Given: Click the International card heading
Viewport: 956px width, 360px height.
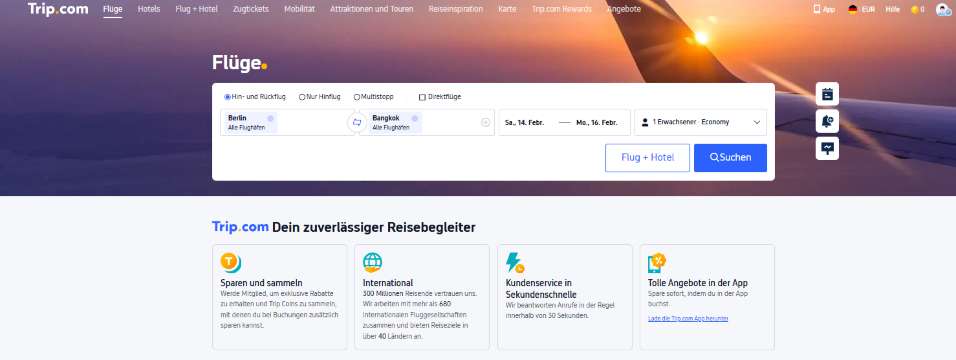Looking at the screenshot, I should pos(388,283).
